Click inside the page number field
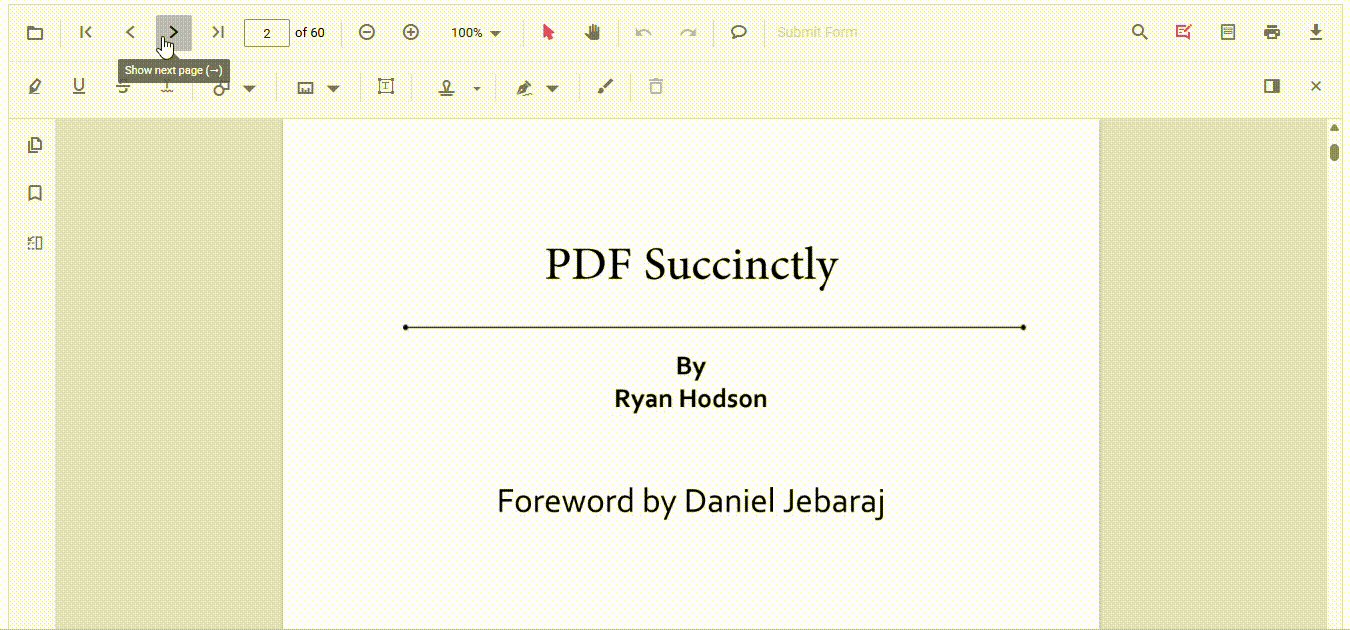The width and height of the screenshot is (1350, 630). (x=267, y=32)
